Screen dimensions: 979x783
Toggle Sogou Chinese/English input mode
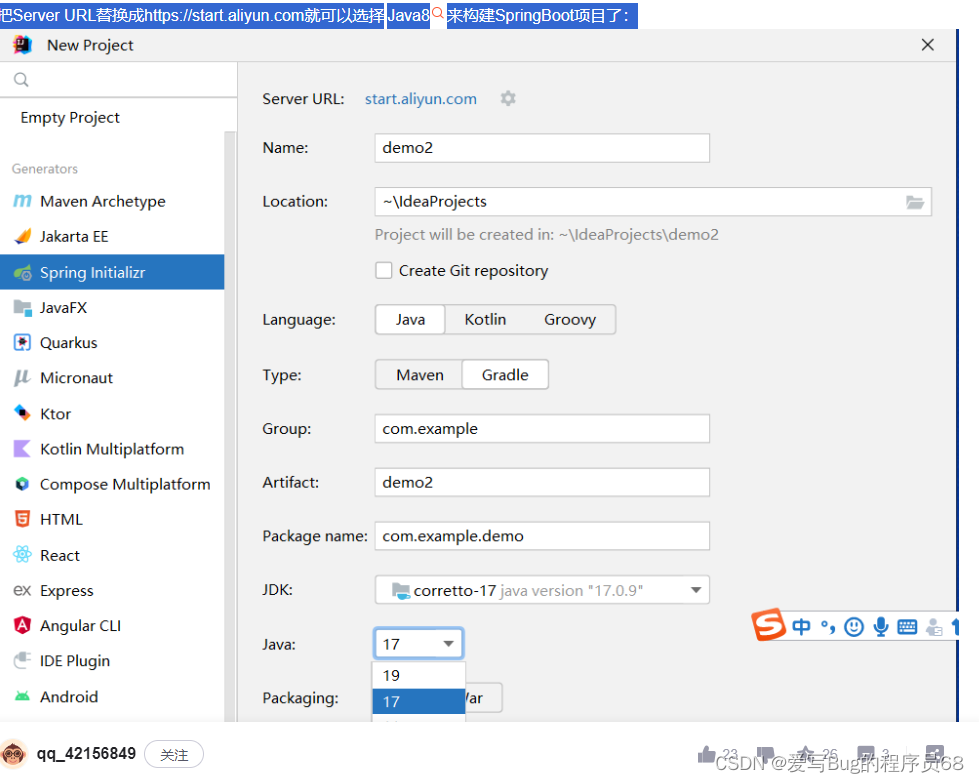801,626
